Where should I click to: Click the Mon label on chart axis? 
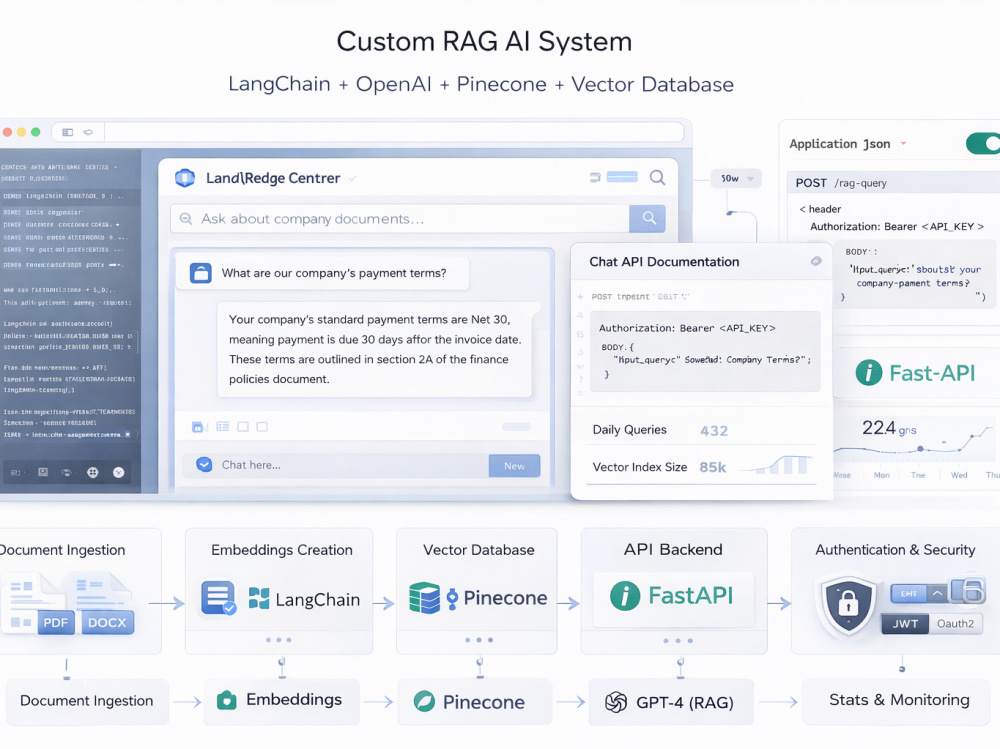881,475
